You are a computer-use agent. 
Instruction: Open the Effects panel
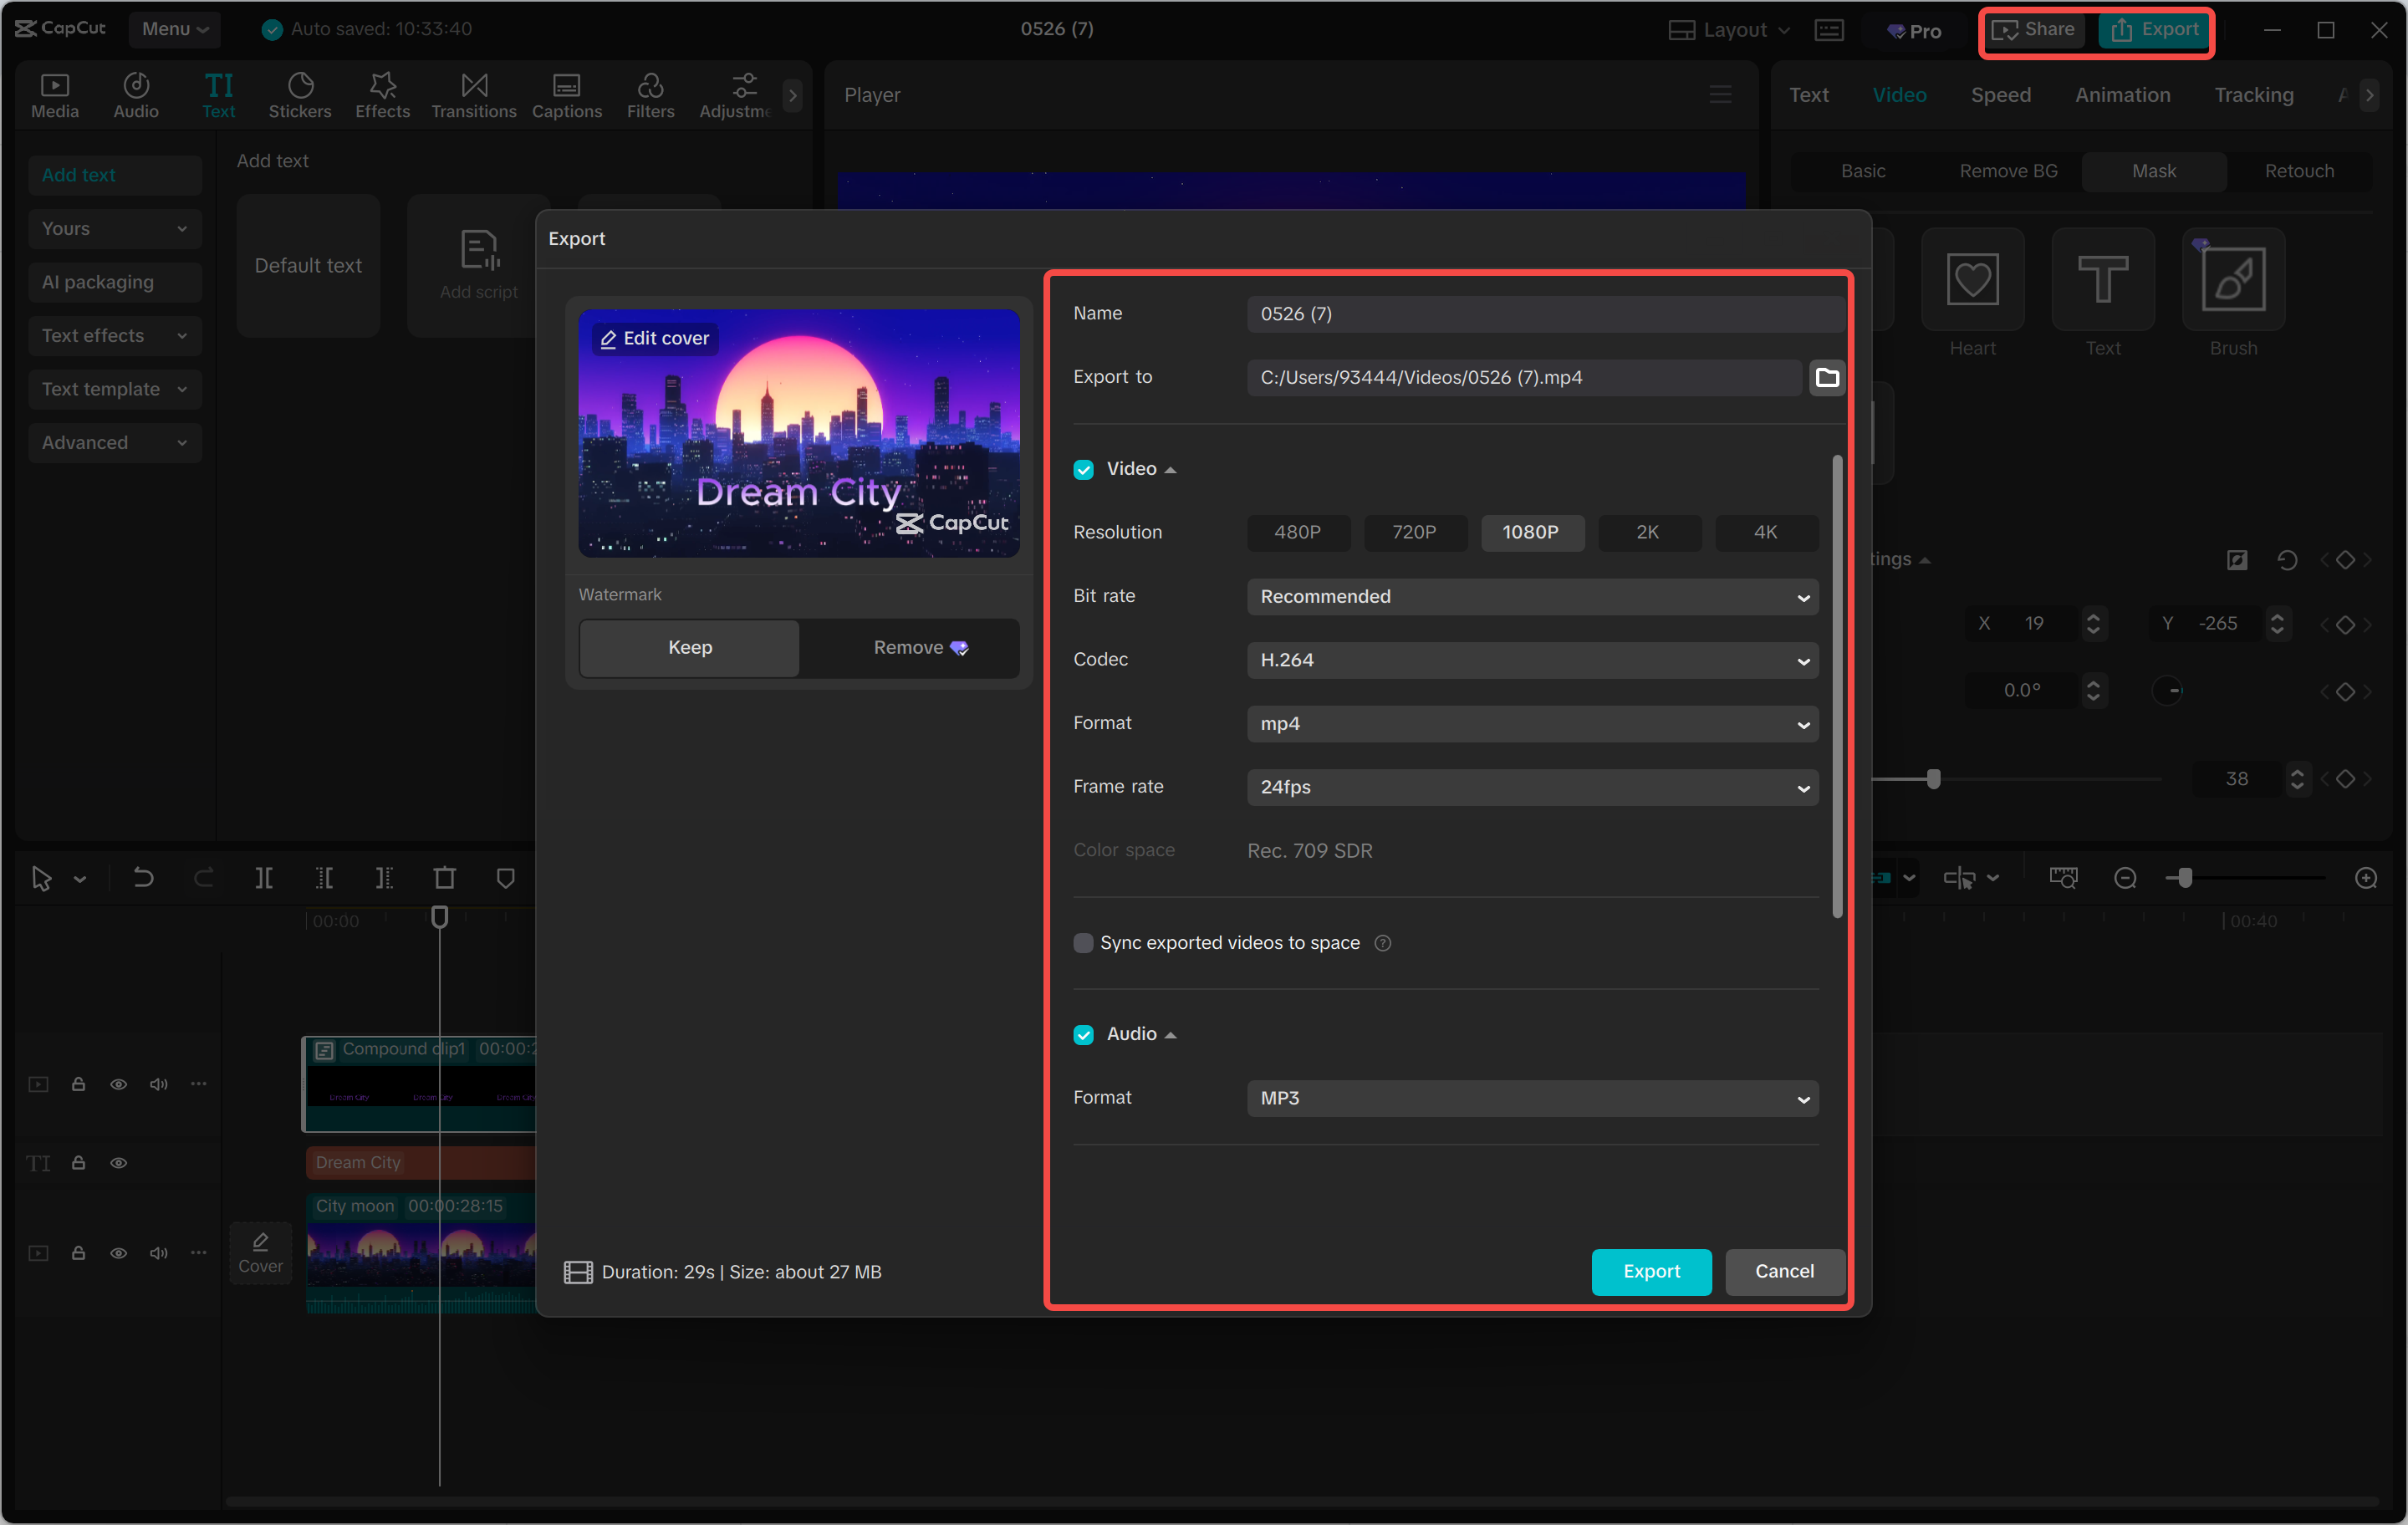coord(382,95)
